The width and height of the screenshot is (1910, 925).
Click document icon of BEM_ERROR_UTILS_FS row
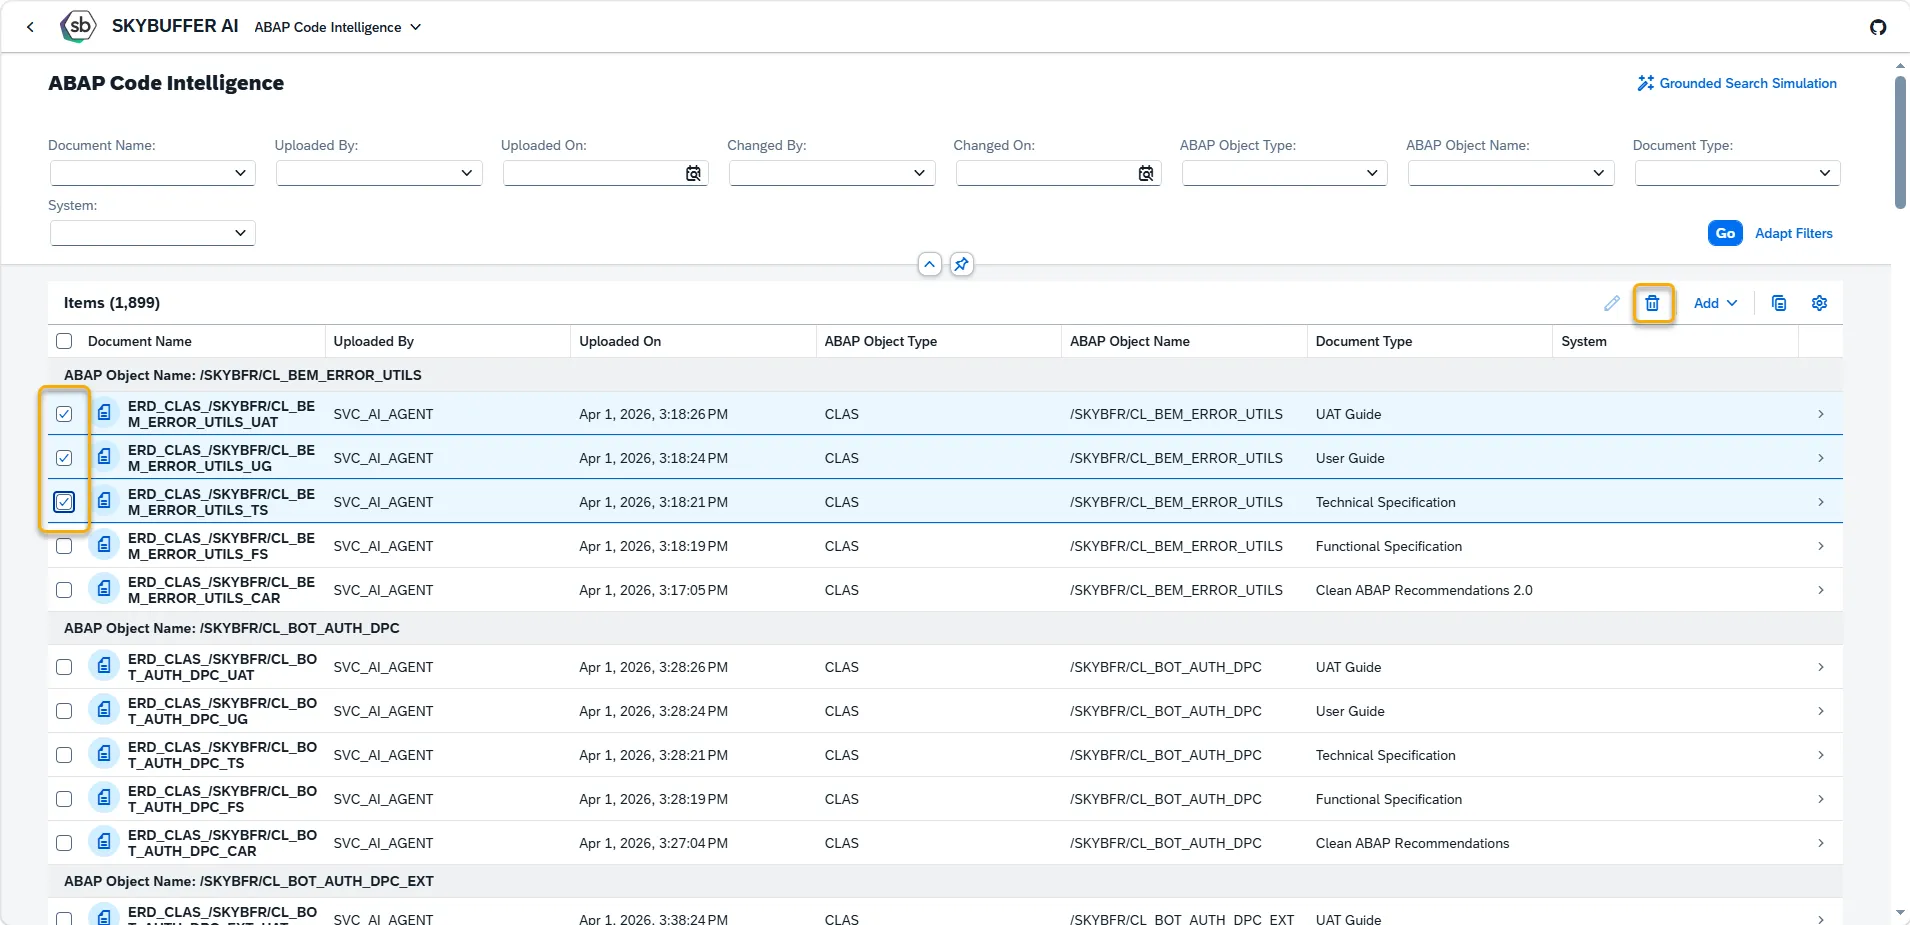click(x=104, y=545)
